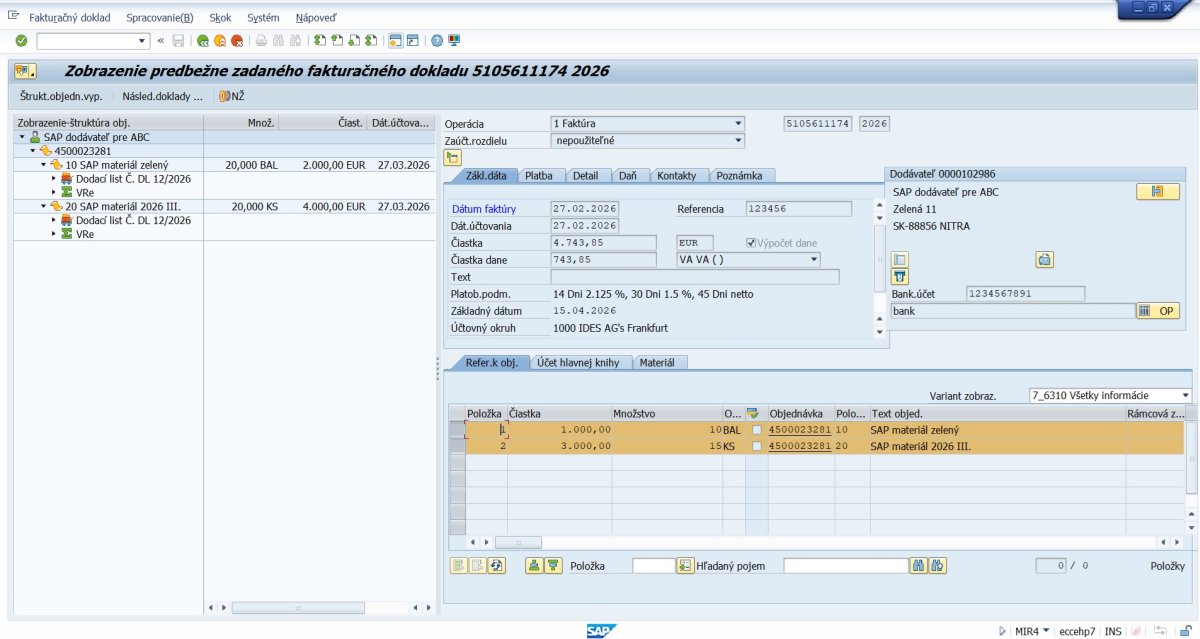1200x639 pixels.
Task: Click the NŽ coins icon button
Action: [231, 97]
